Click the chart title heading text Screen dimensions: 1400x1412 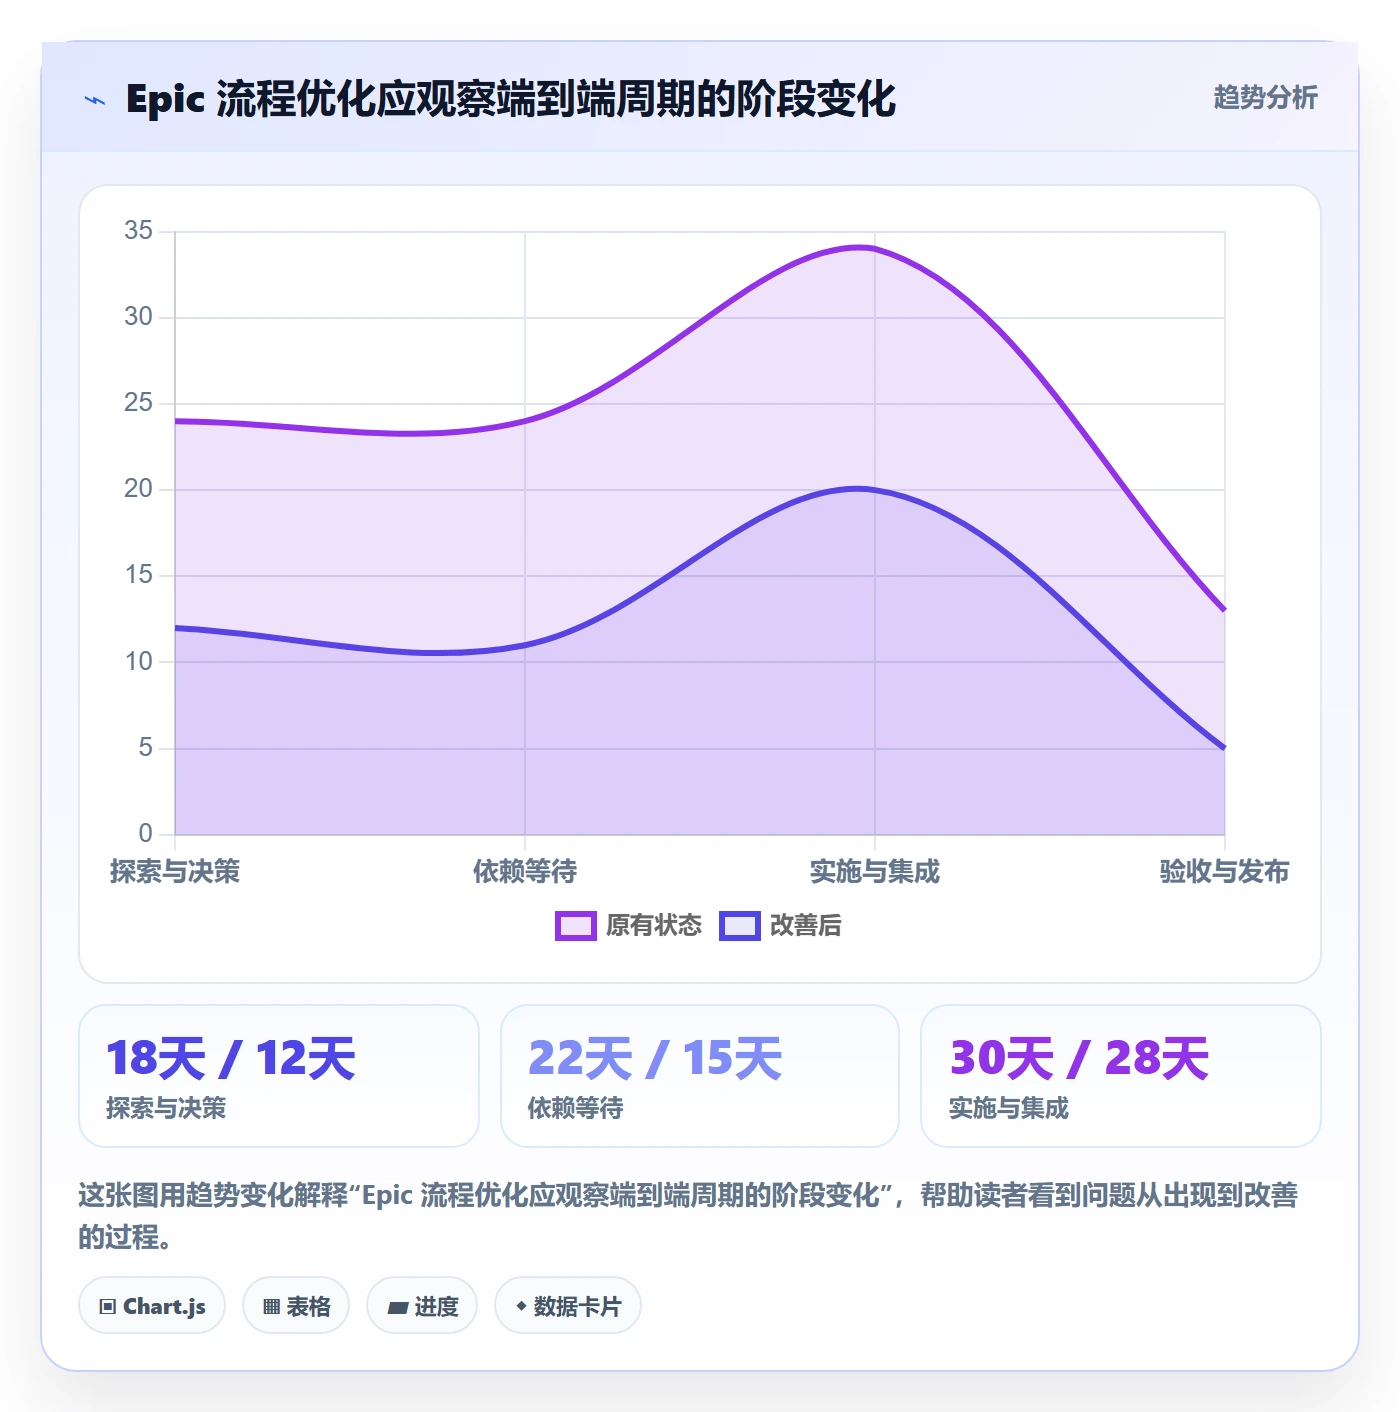tap(511, 100)
